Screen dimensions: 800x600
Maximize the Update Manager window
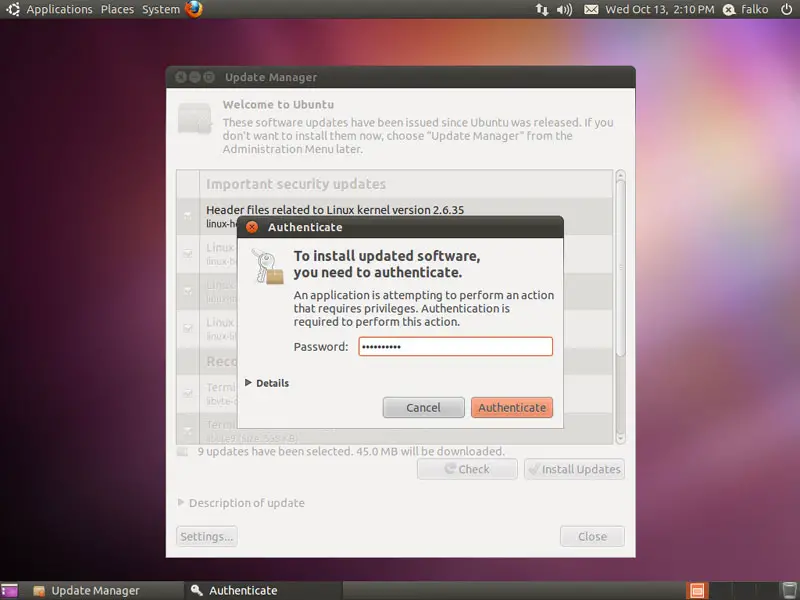pos(209,77)
